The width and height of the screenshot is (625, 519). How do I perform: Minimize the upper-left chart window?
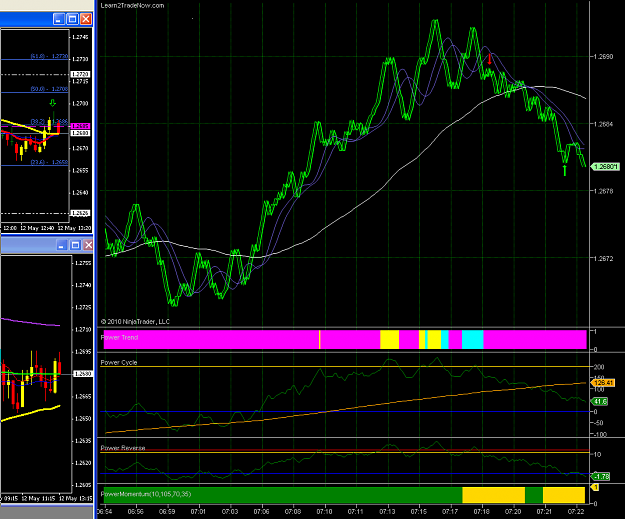tap(59, 19)
